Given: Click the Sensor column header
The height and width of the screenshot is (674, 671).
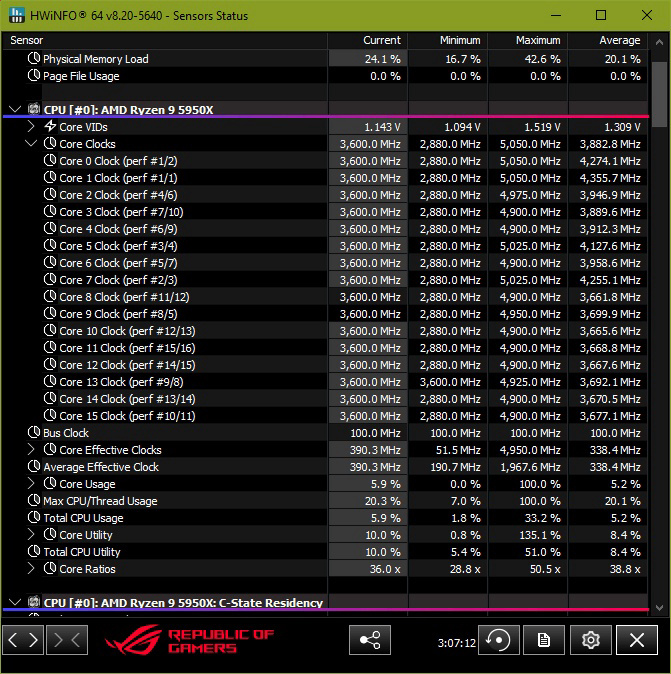Looking at the screenshot, I should 165,40.
